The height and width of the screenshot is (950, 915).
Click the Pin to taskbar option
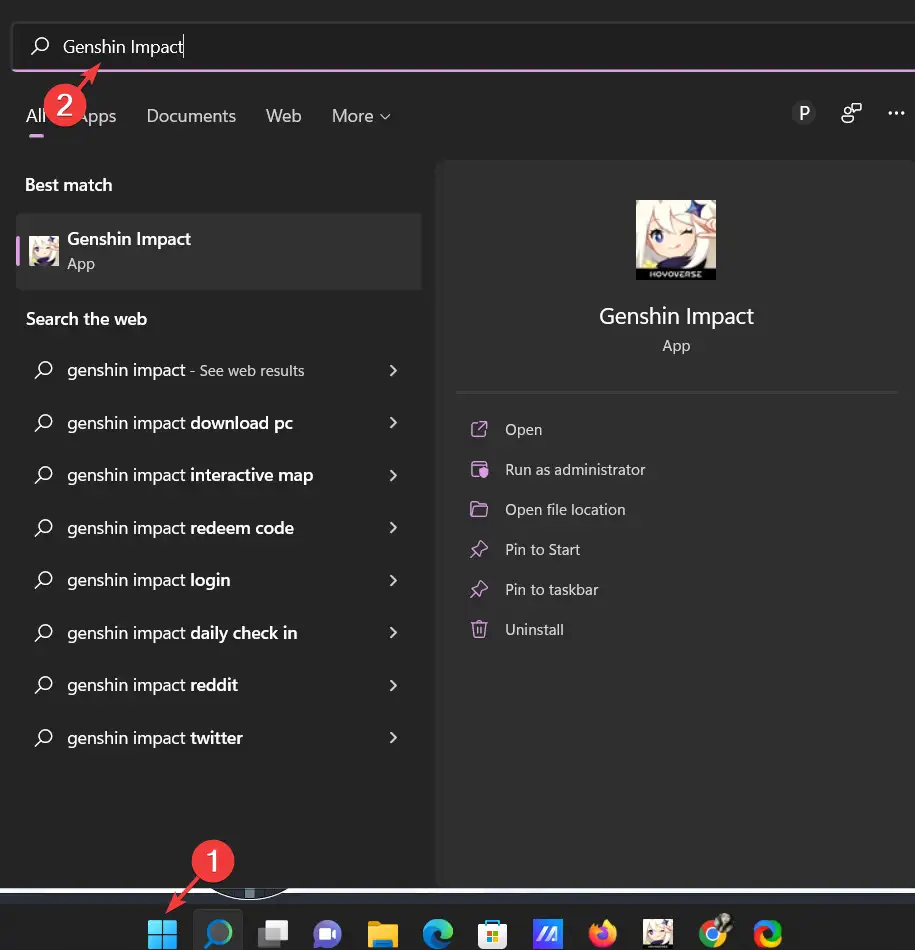point(551,590)
